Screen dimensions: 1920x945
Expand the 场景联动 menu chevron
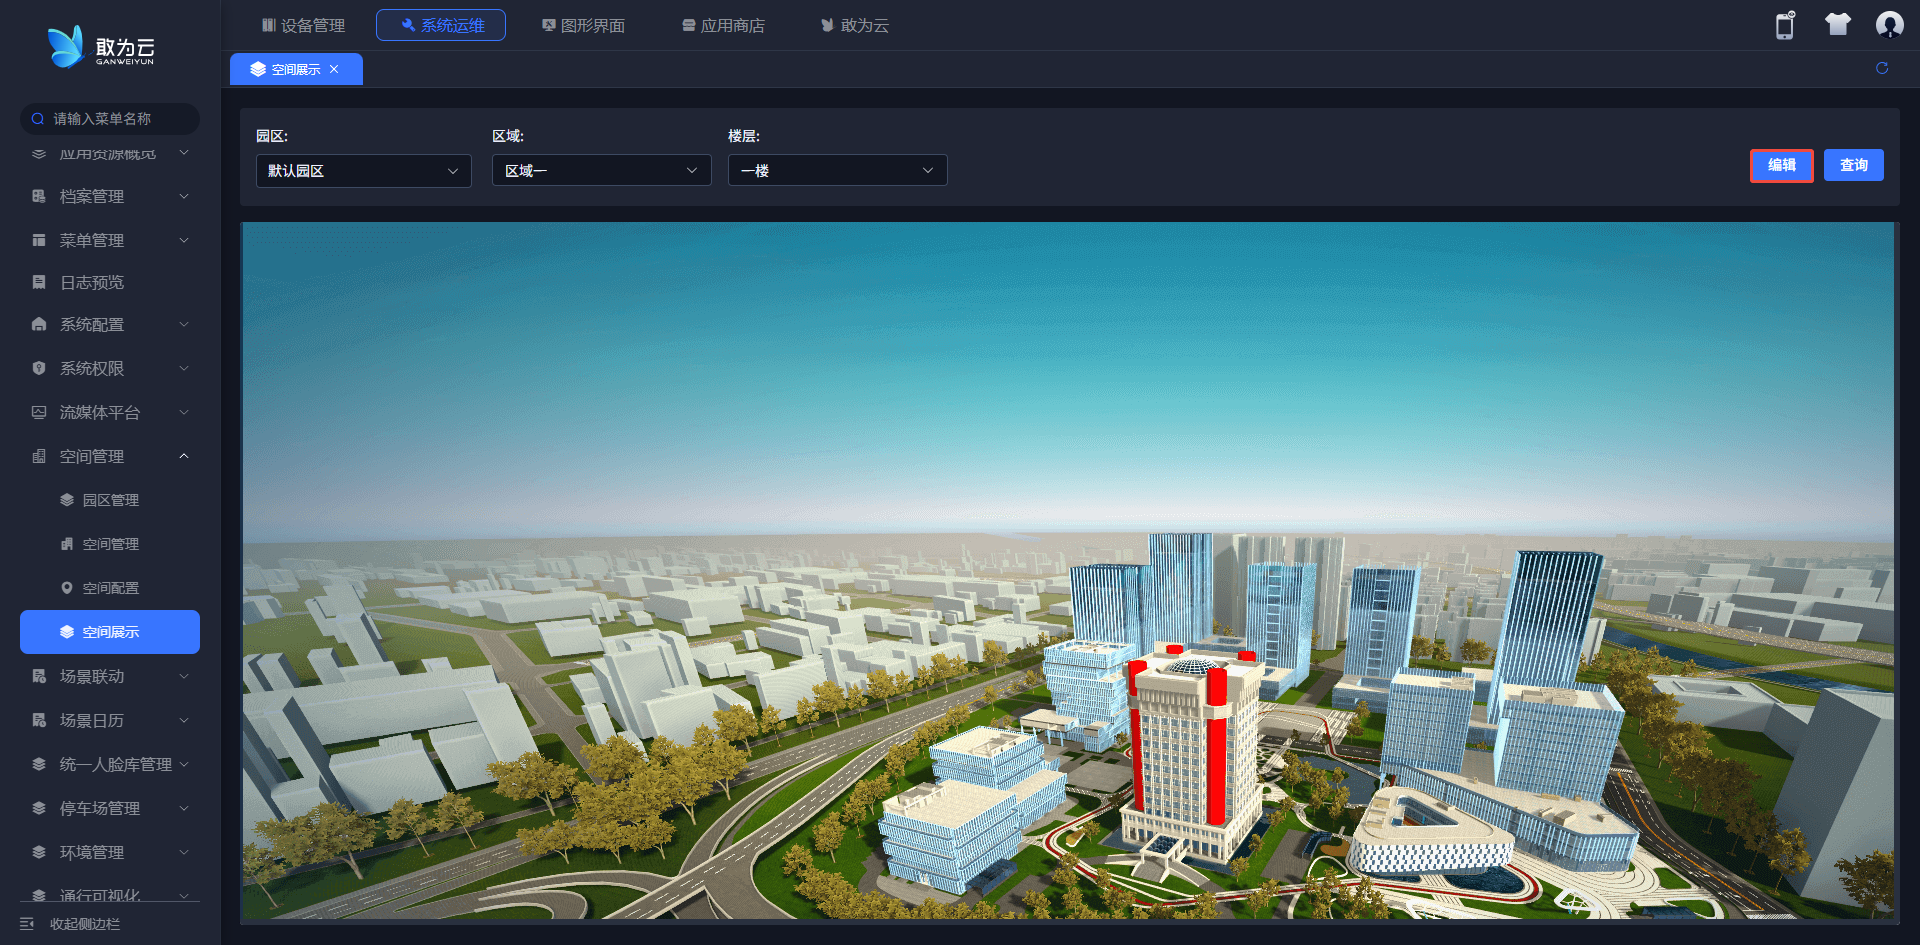coord(184,676)
